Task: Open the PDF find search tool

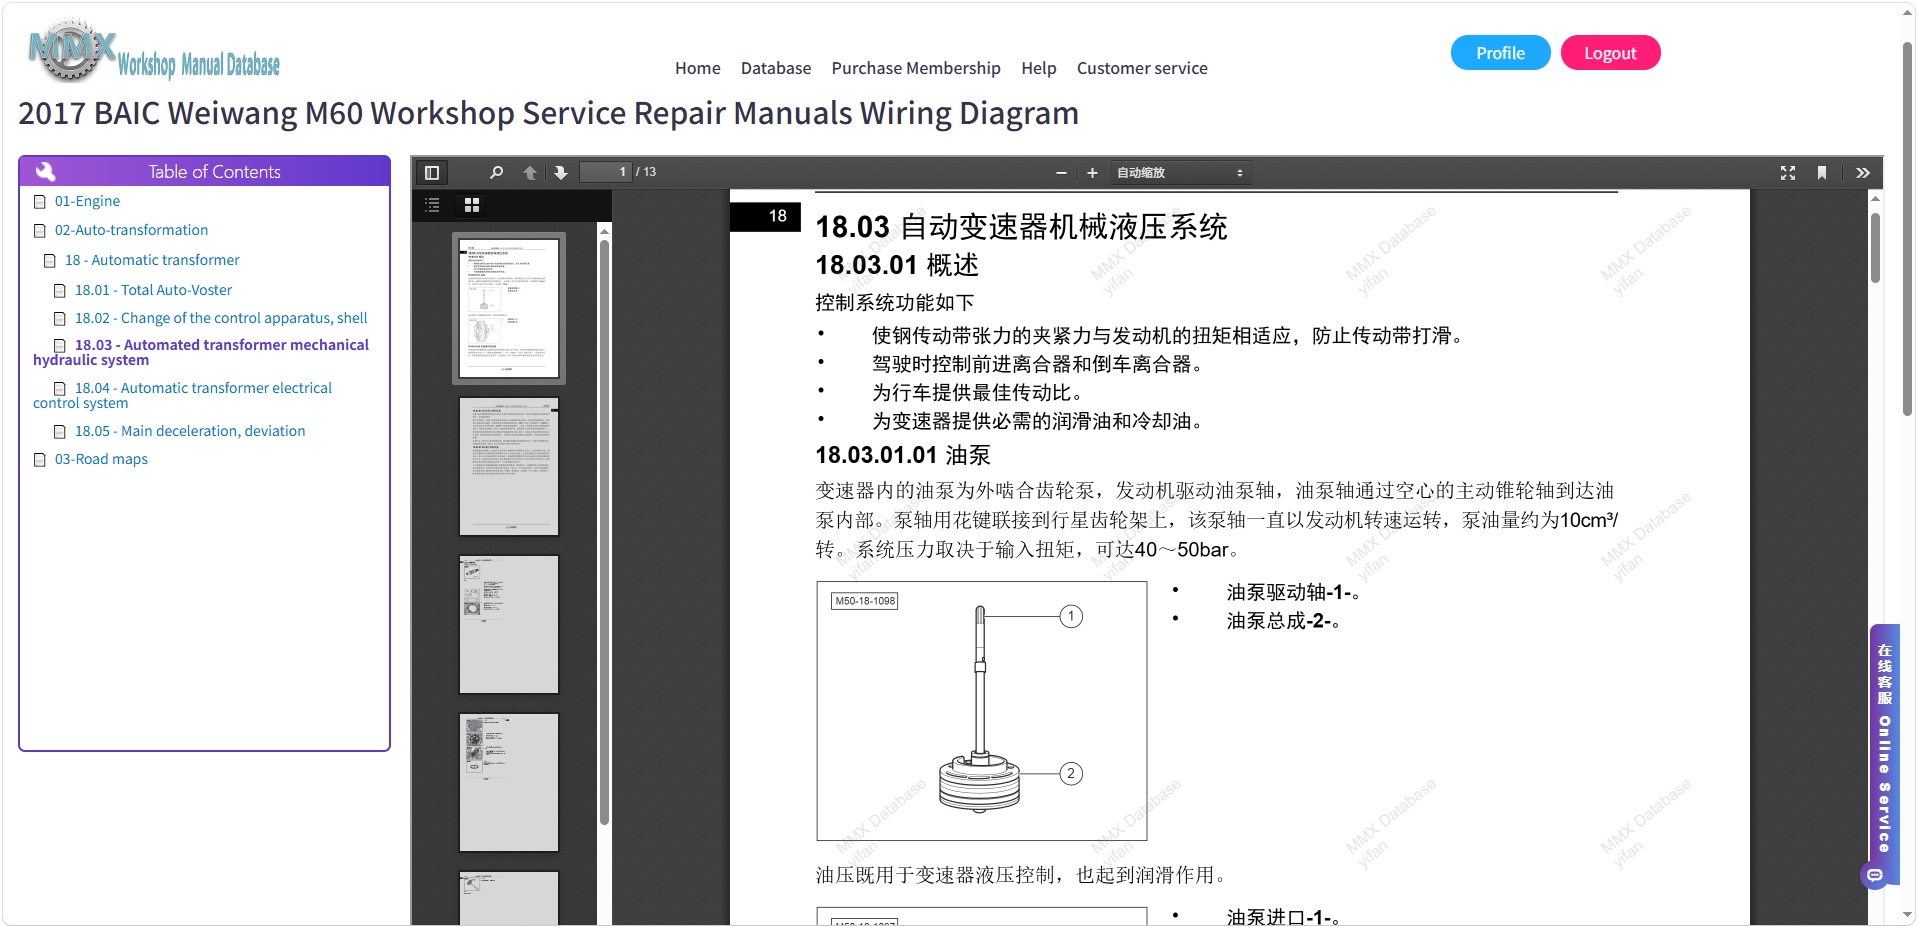Action: click(496, 172)
